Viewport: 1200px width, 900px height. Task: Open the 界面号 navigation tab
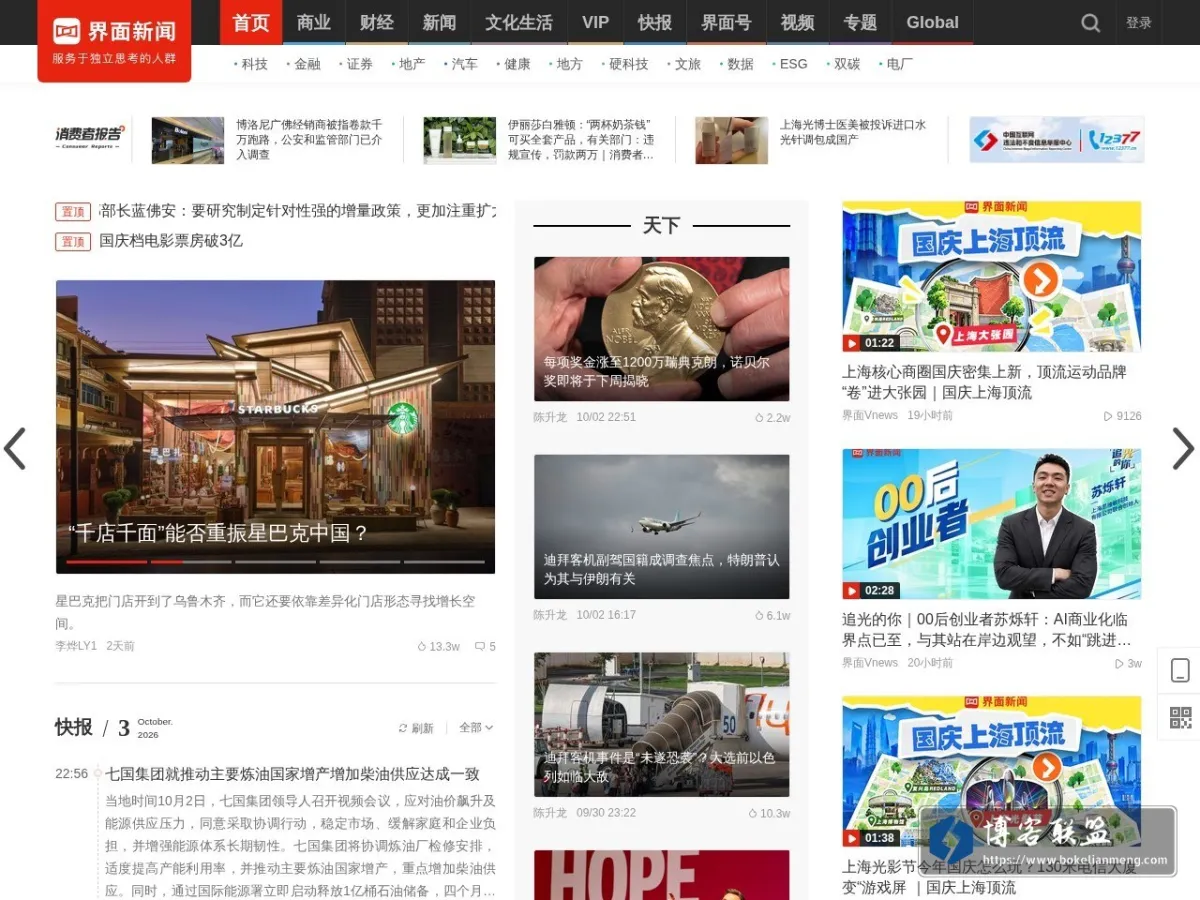(726, 22)
